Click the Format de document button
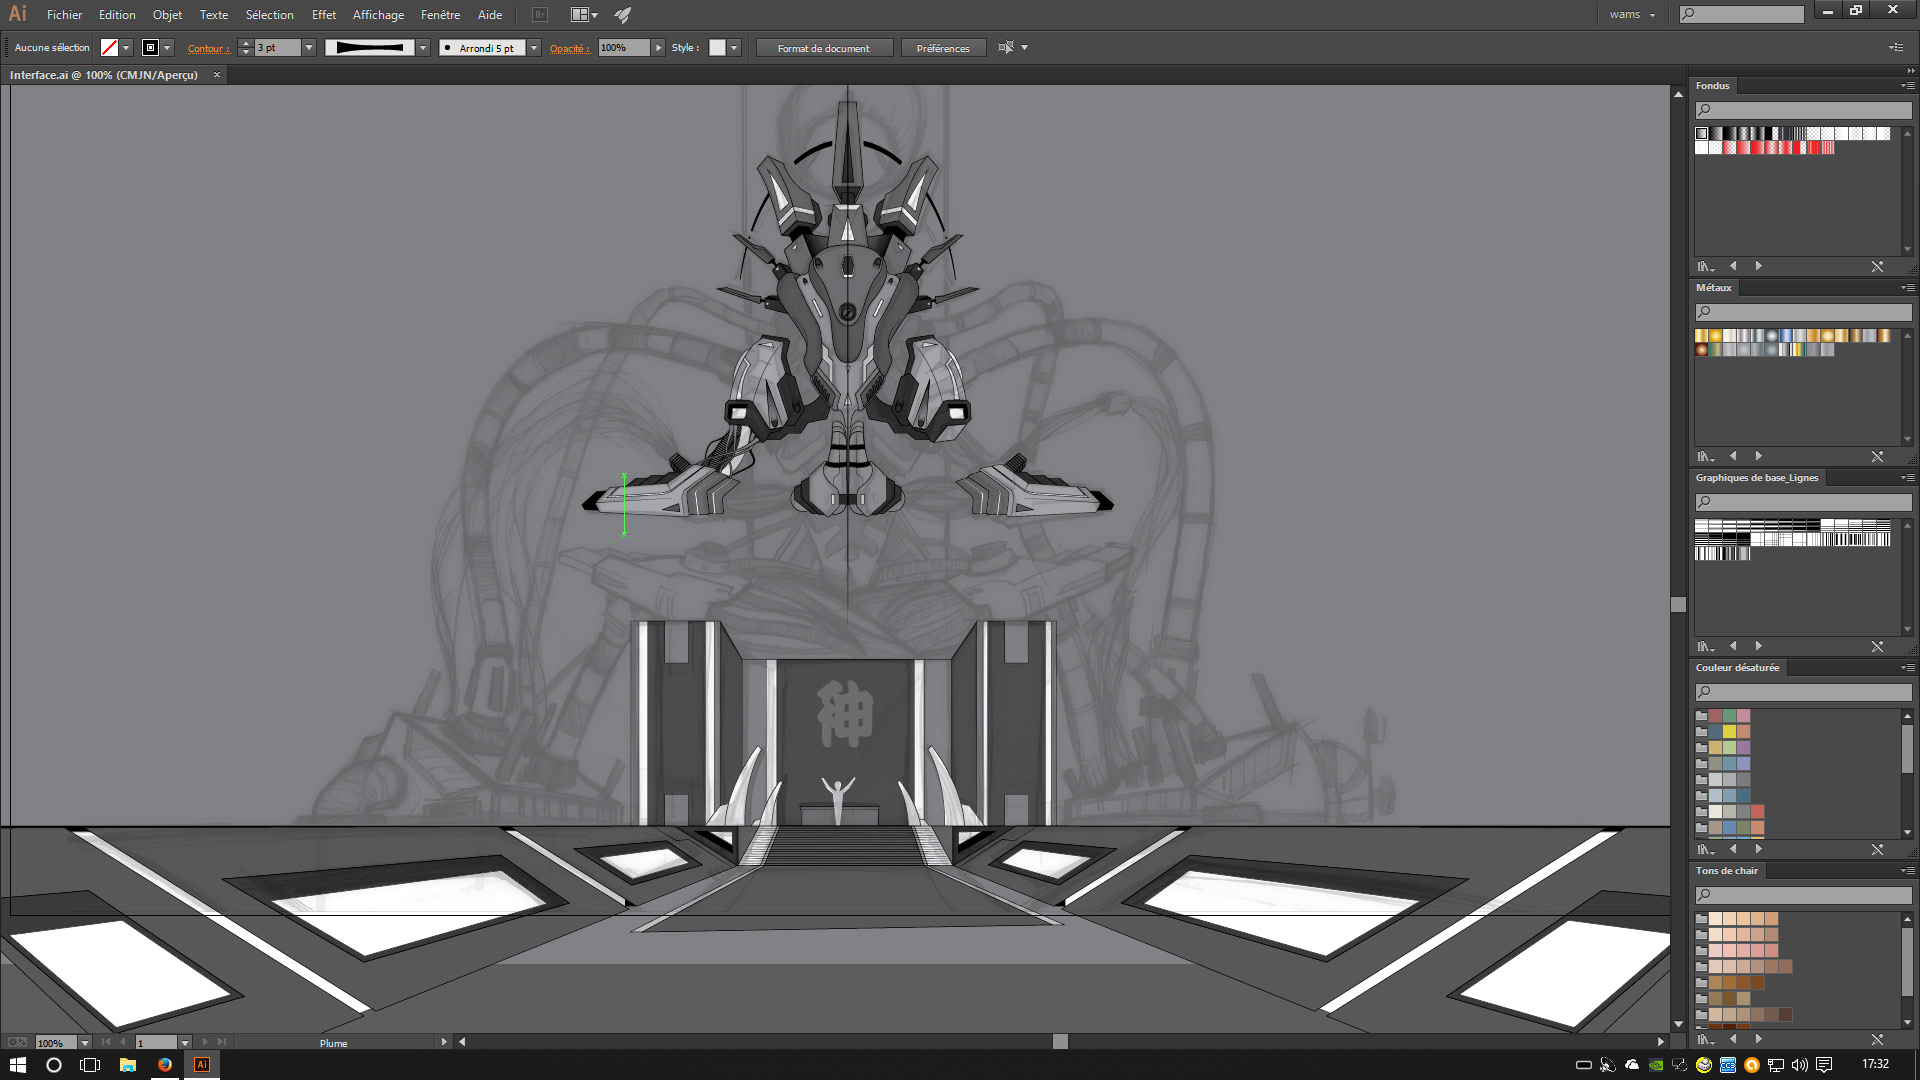 tap(823, 48)
